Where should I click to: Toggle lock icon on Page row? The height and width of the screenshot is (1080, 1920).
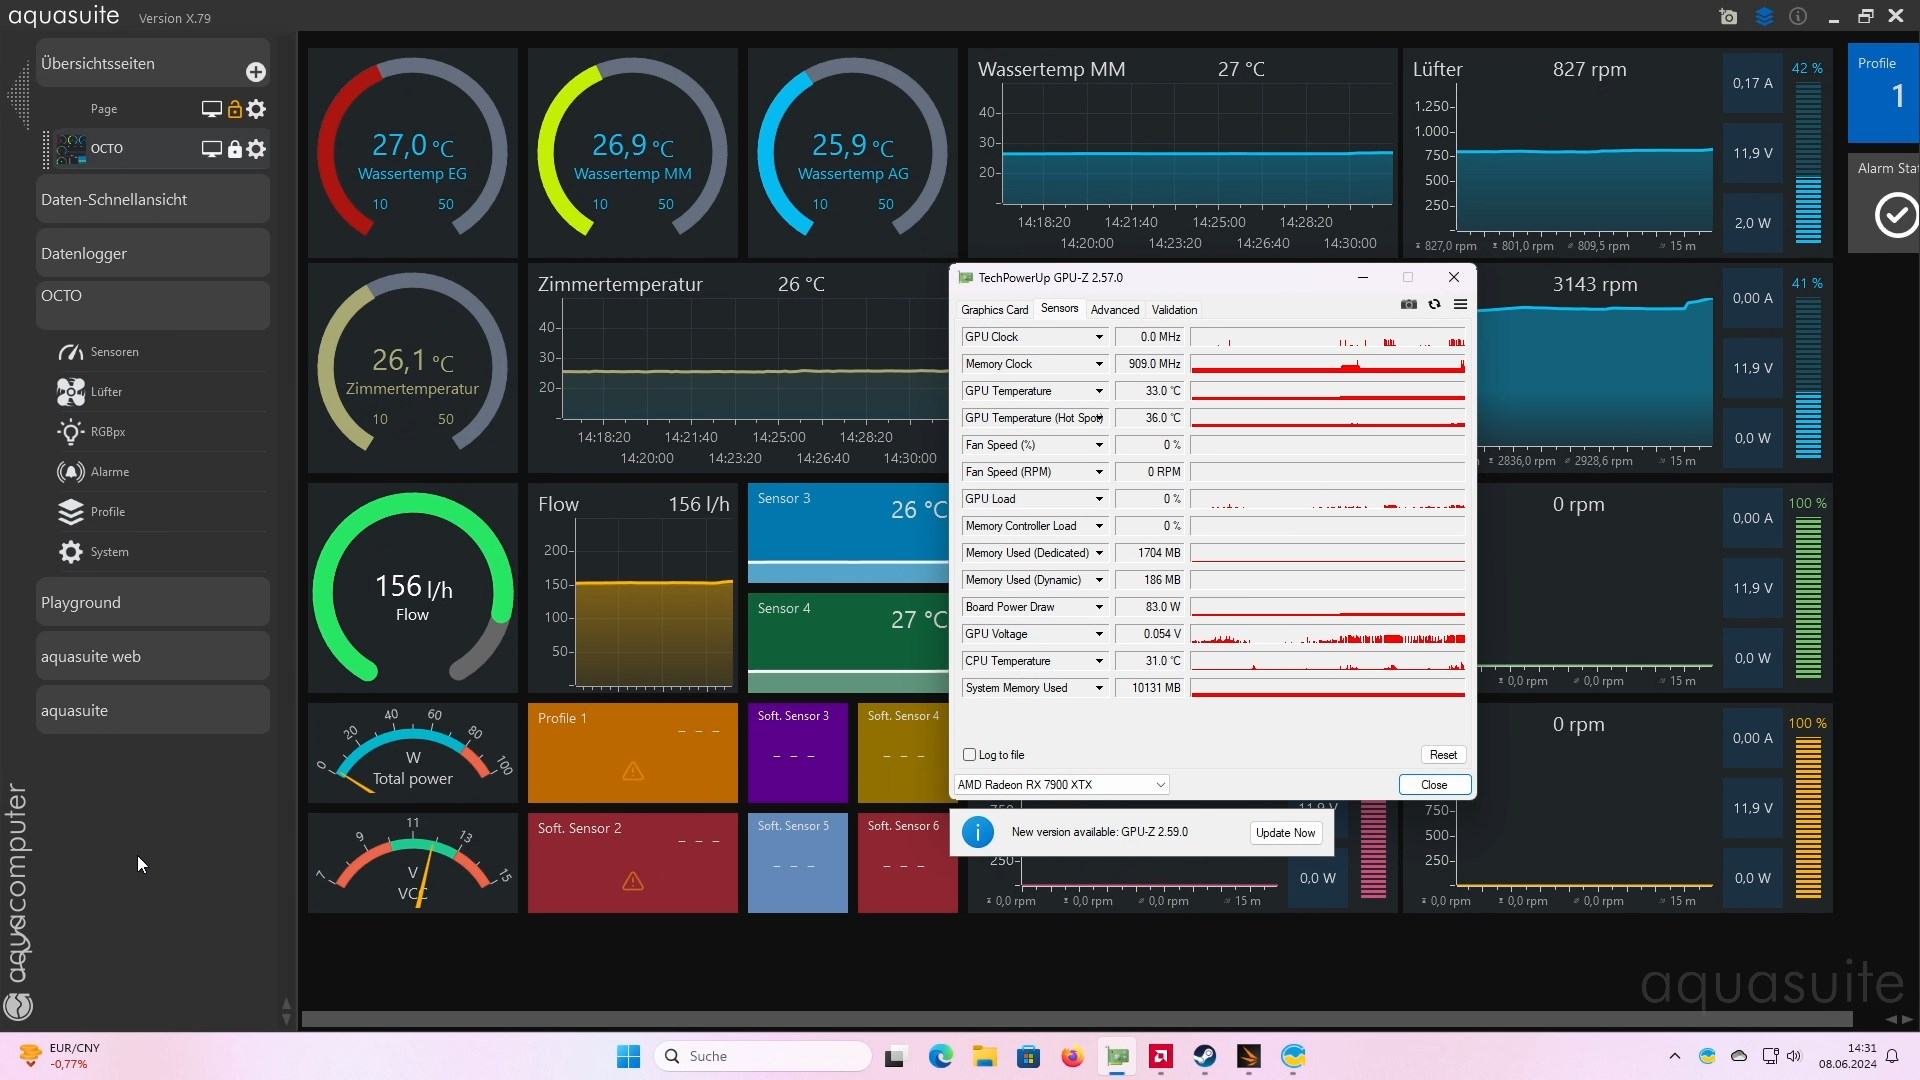(x=234, y=109)
